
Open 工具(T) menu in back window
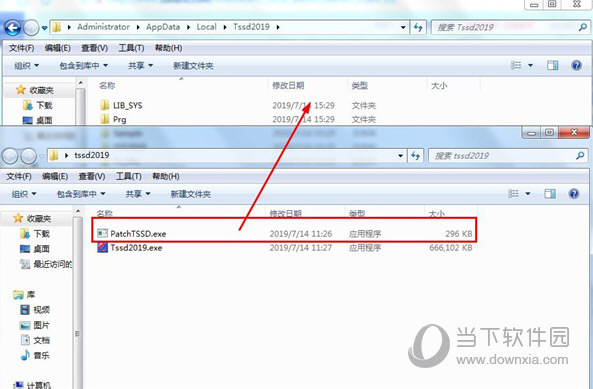[131, 48]
